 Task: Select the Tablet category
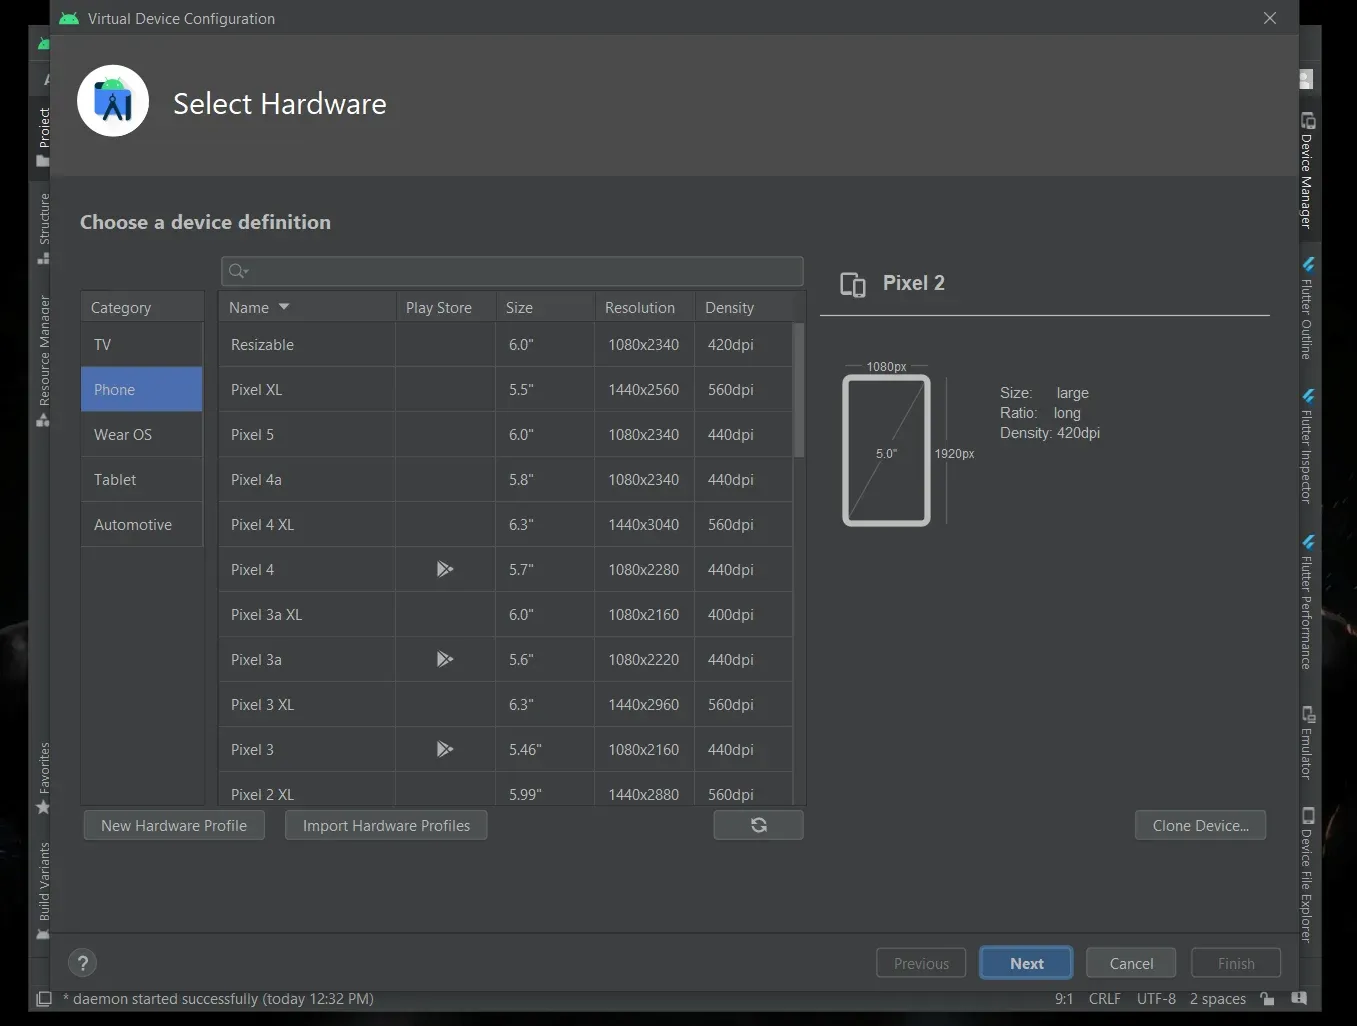pos(142,479)
